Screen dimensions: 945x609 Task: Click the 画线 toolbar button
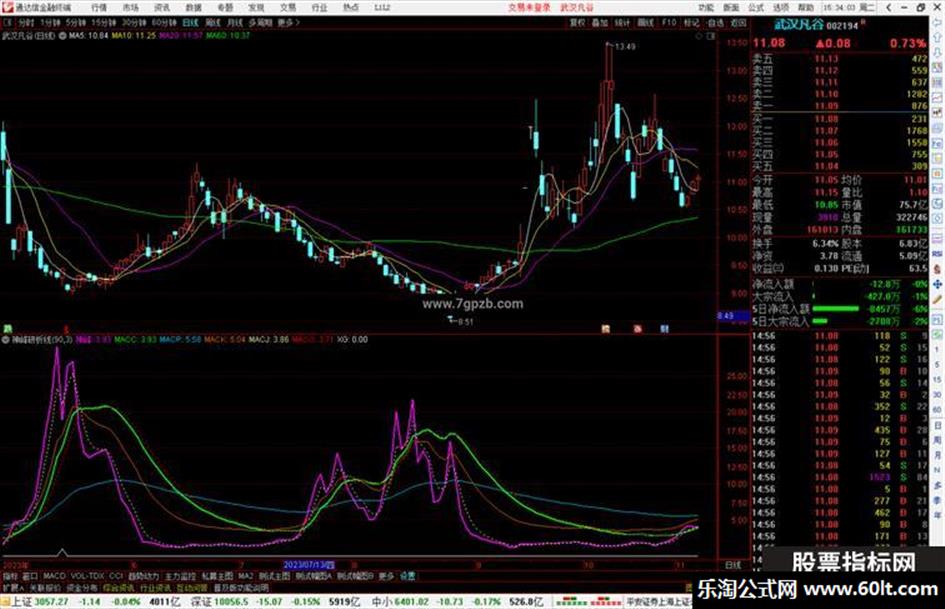tap(646, 22)
